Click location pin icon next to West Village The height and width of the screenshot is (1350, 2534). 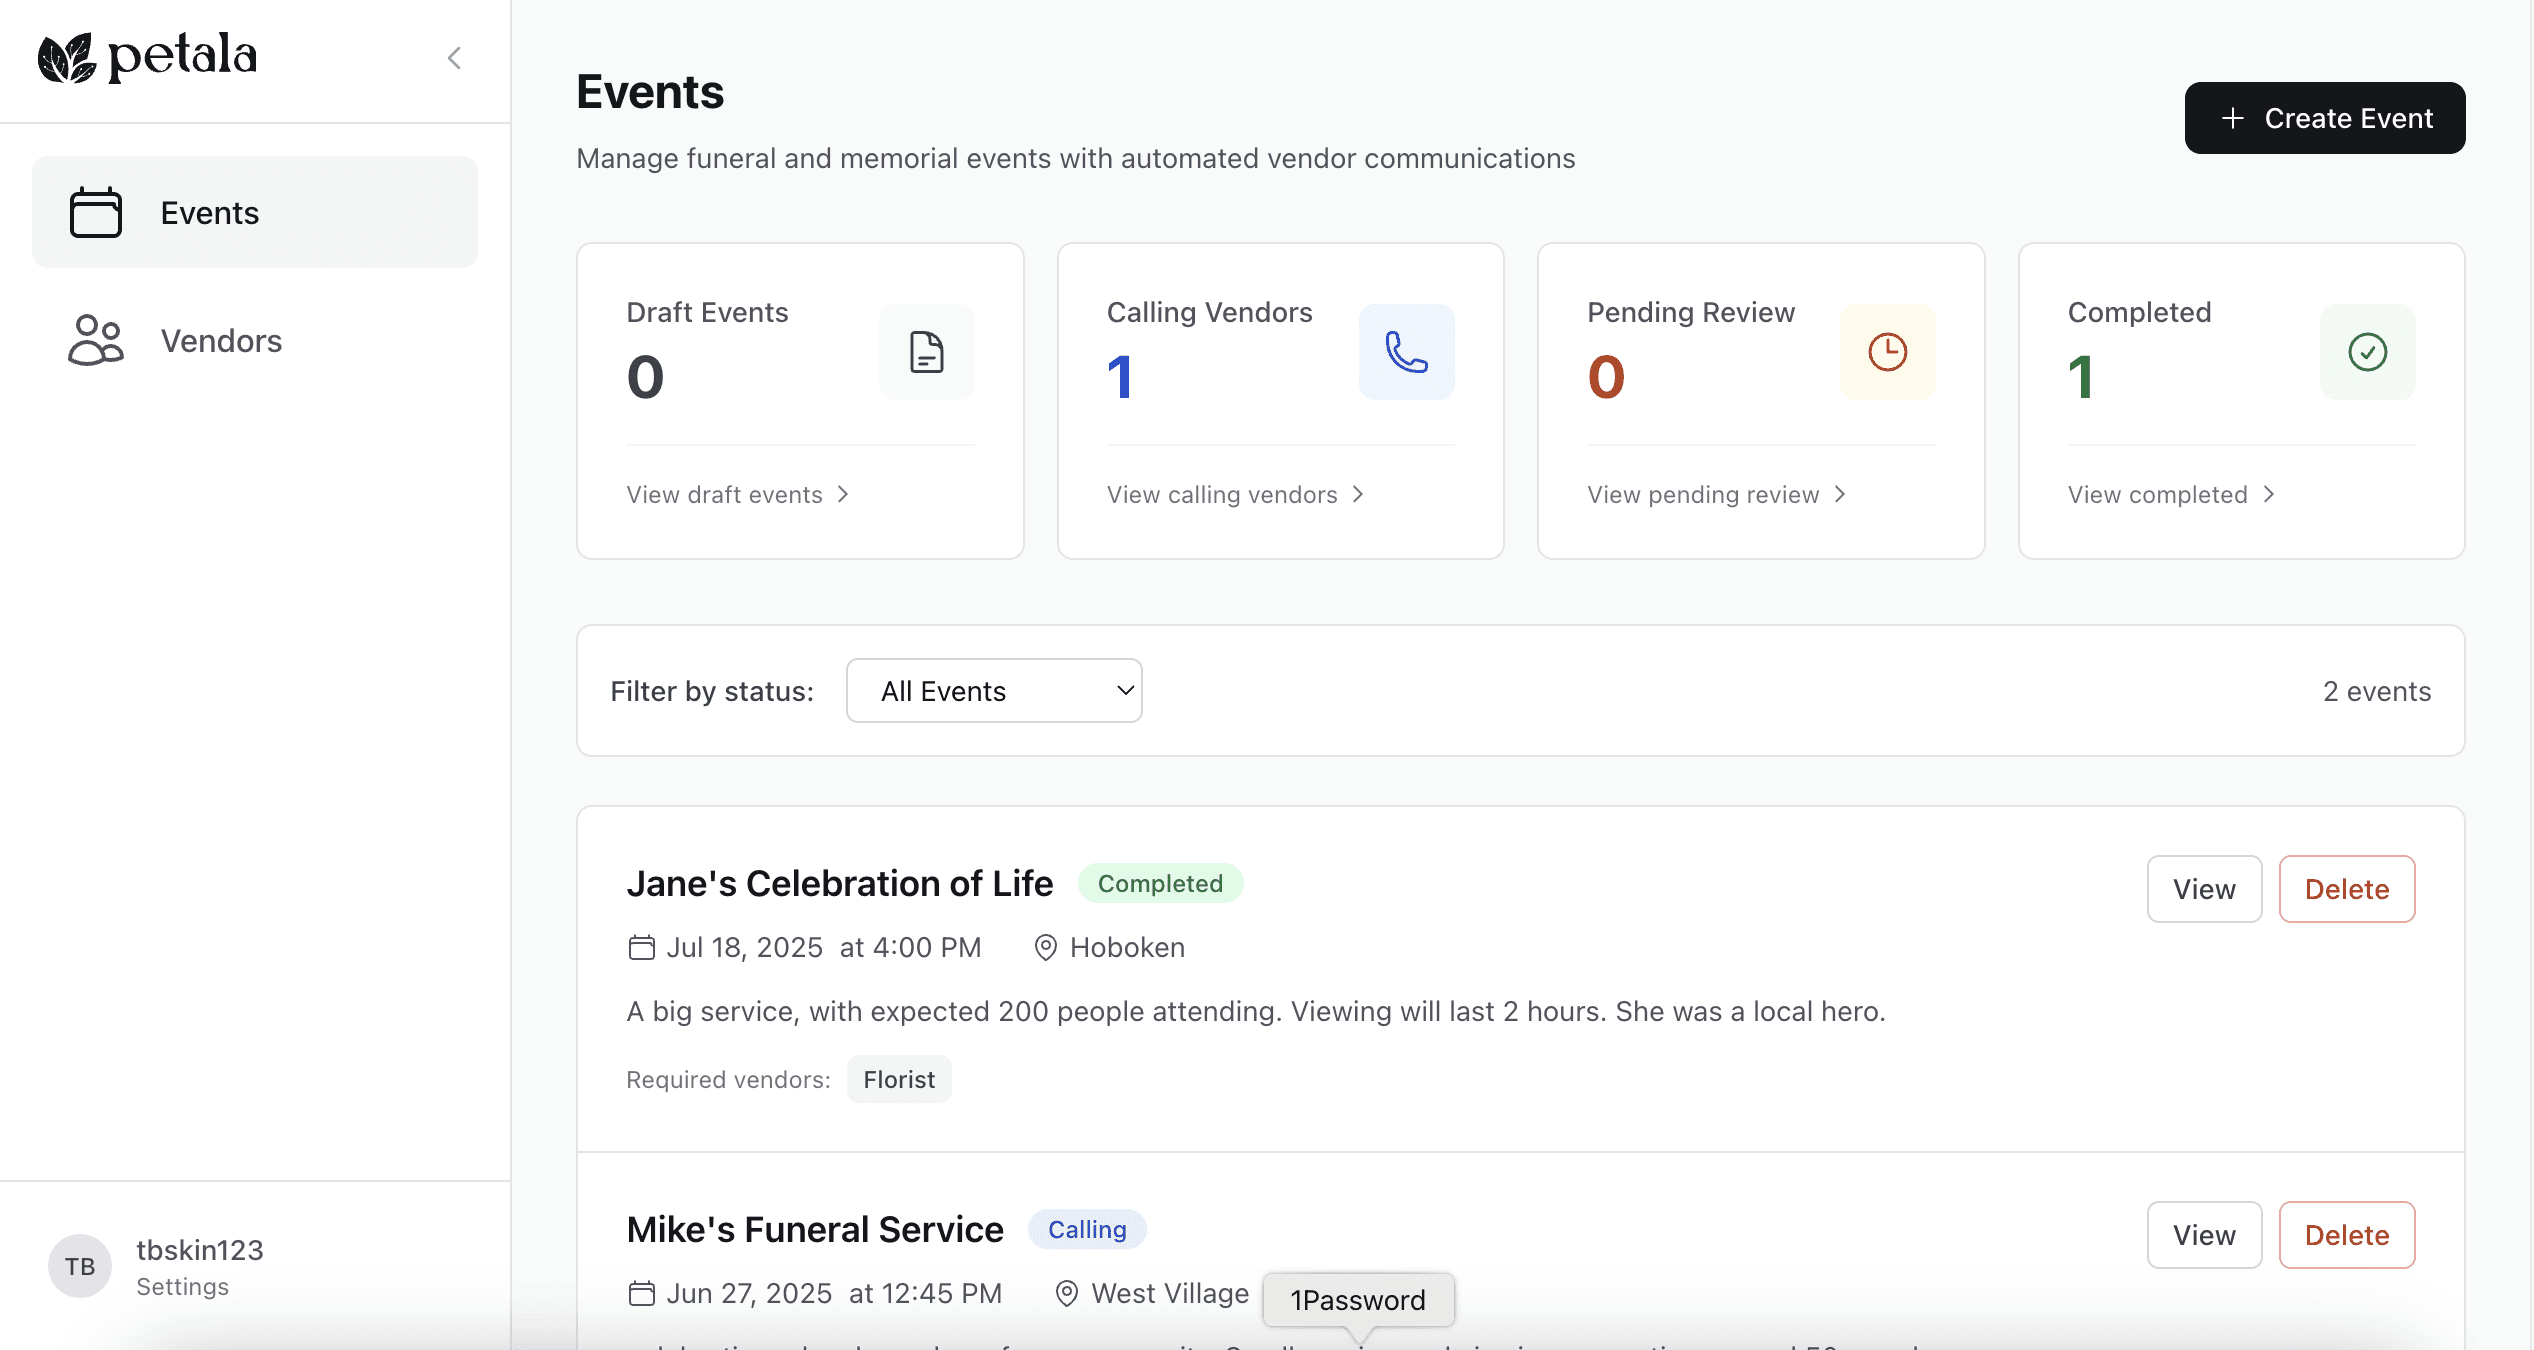pos(1067,1293)
